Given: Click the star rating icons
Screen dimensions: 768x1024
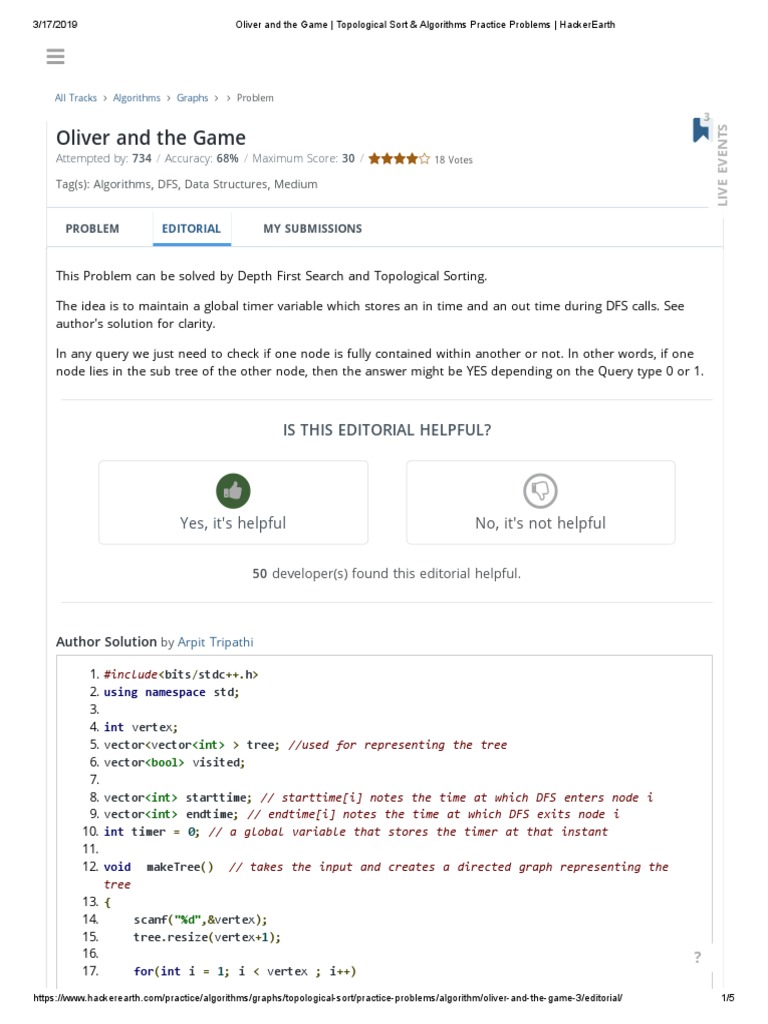Looking at the screenshot, I should click(x=399, y=158).
